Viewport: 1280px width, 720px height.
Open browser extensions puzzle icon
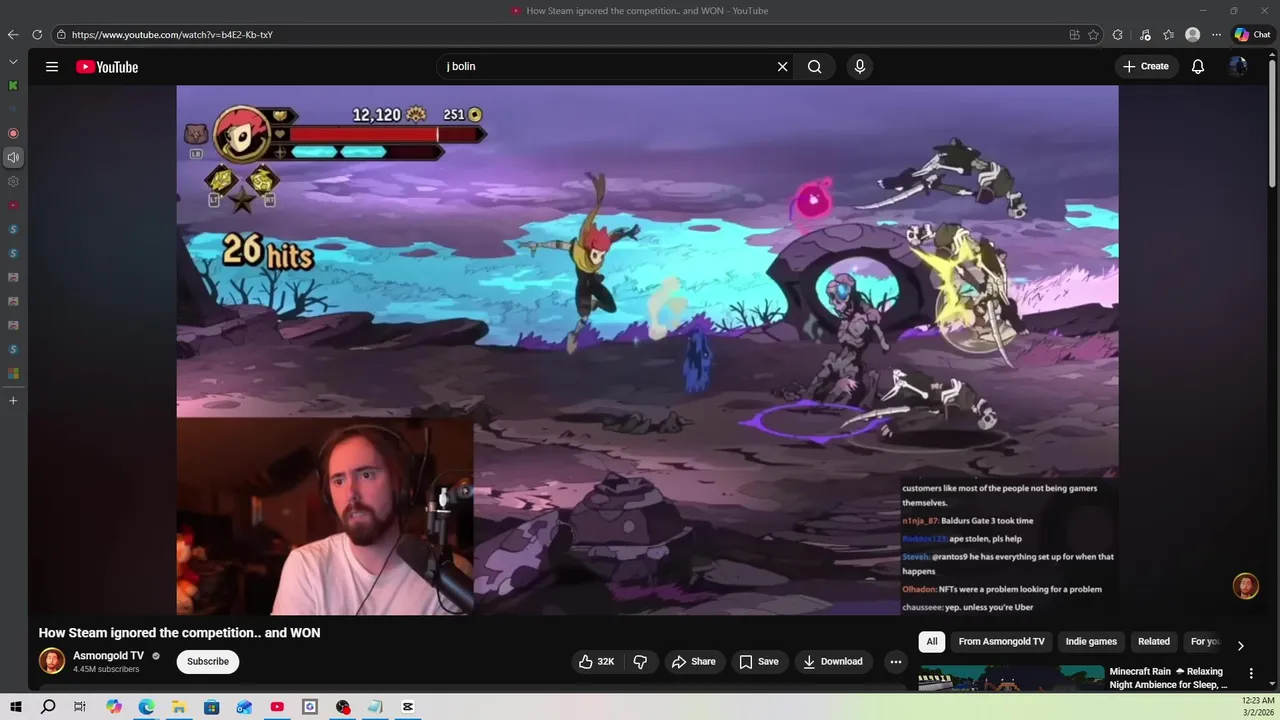pyautogui.click(x=1118, y=35)
